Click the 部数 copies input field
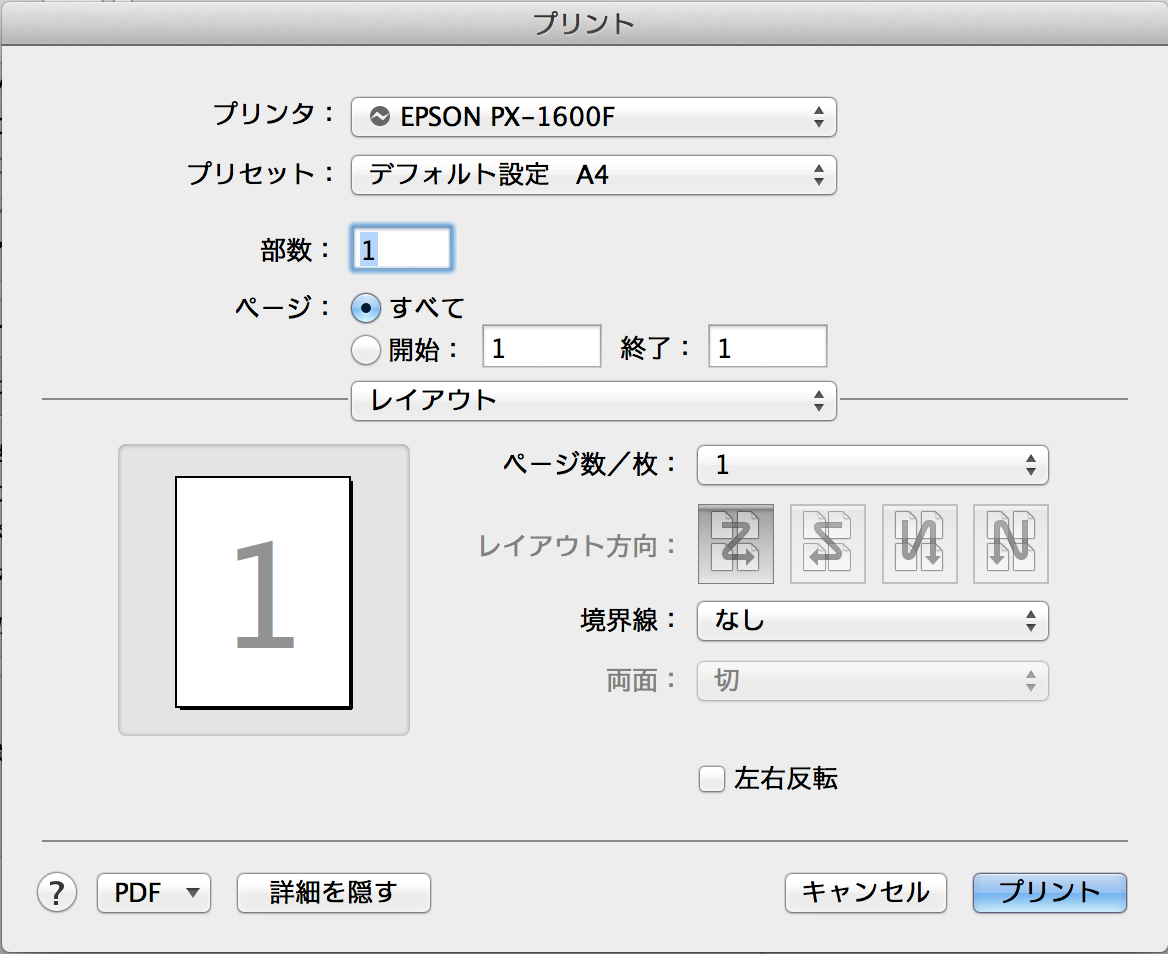The height and width of the screenshot is (954, 1168). [x=402, y=249]
